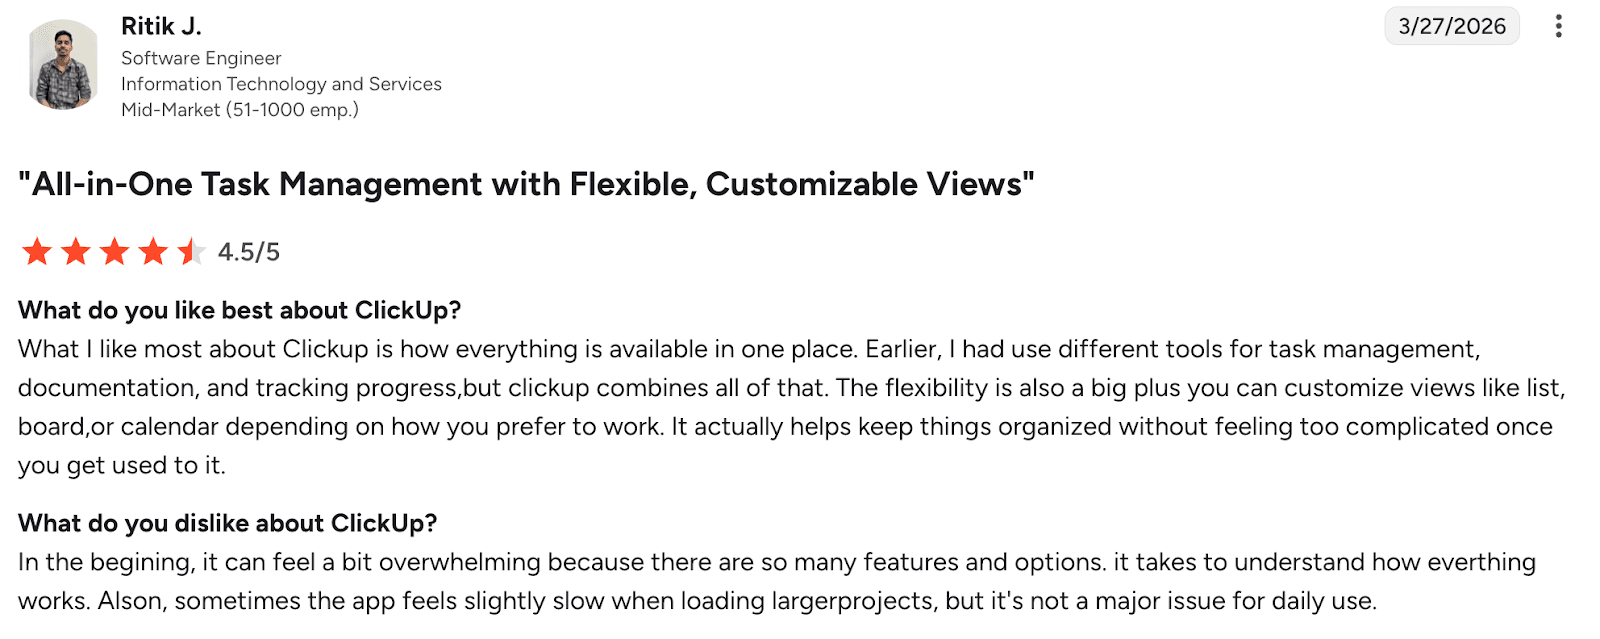Click the second rating star
Viewport: 1600px width, 639px height.
tap(76, 251)
